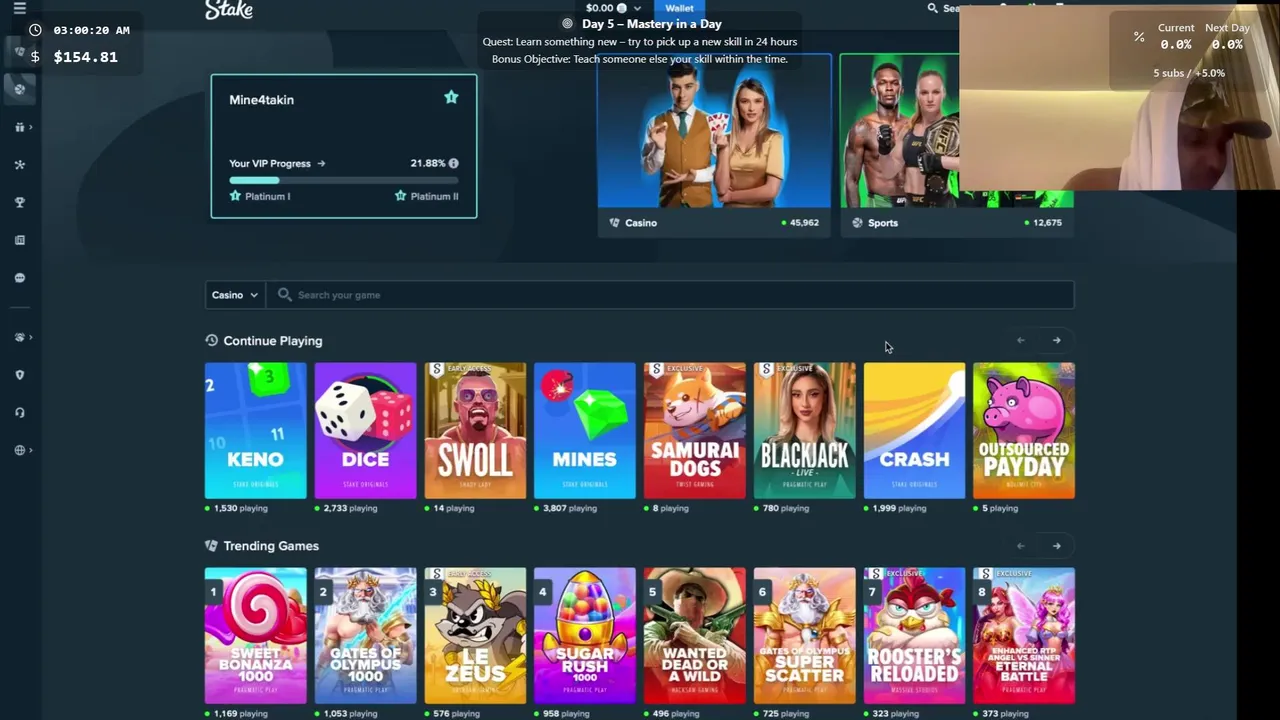Expand chevron next to globe icon
Viewport: 1280px width, 720px height.
31,450
